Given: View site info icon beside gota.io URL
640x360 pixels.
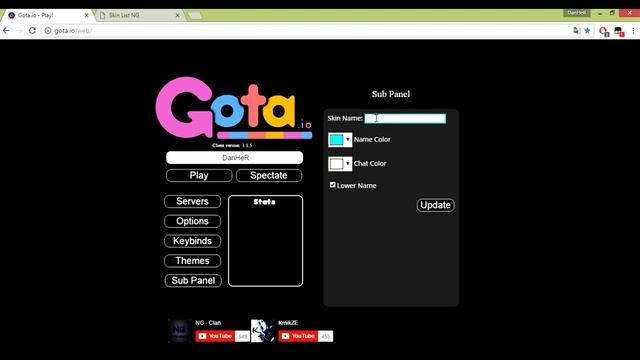Looking at the screenshot, I should [x=48, y=31].
